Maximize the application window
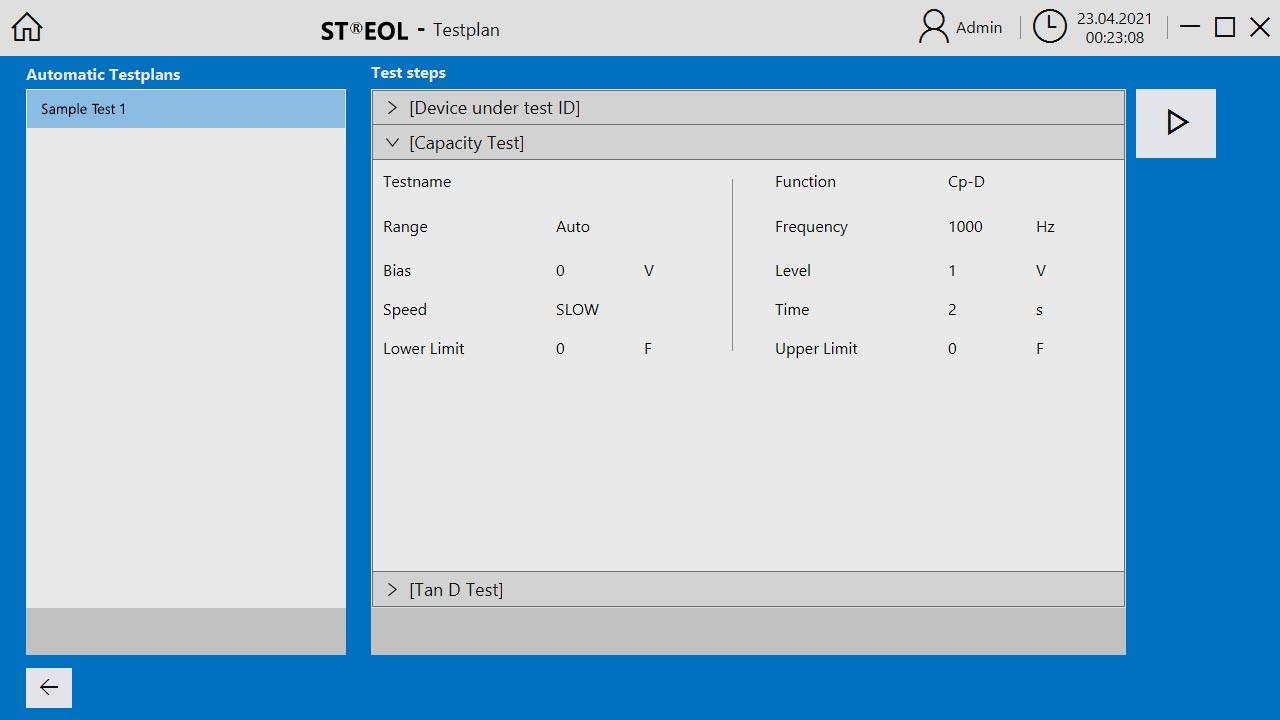The image size is (1280, 720). [x=1225, y=27]
